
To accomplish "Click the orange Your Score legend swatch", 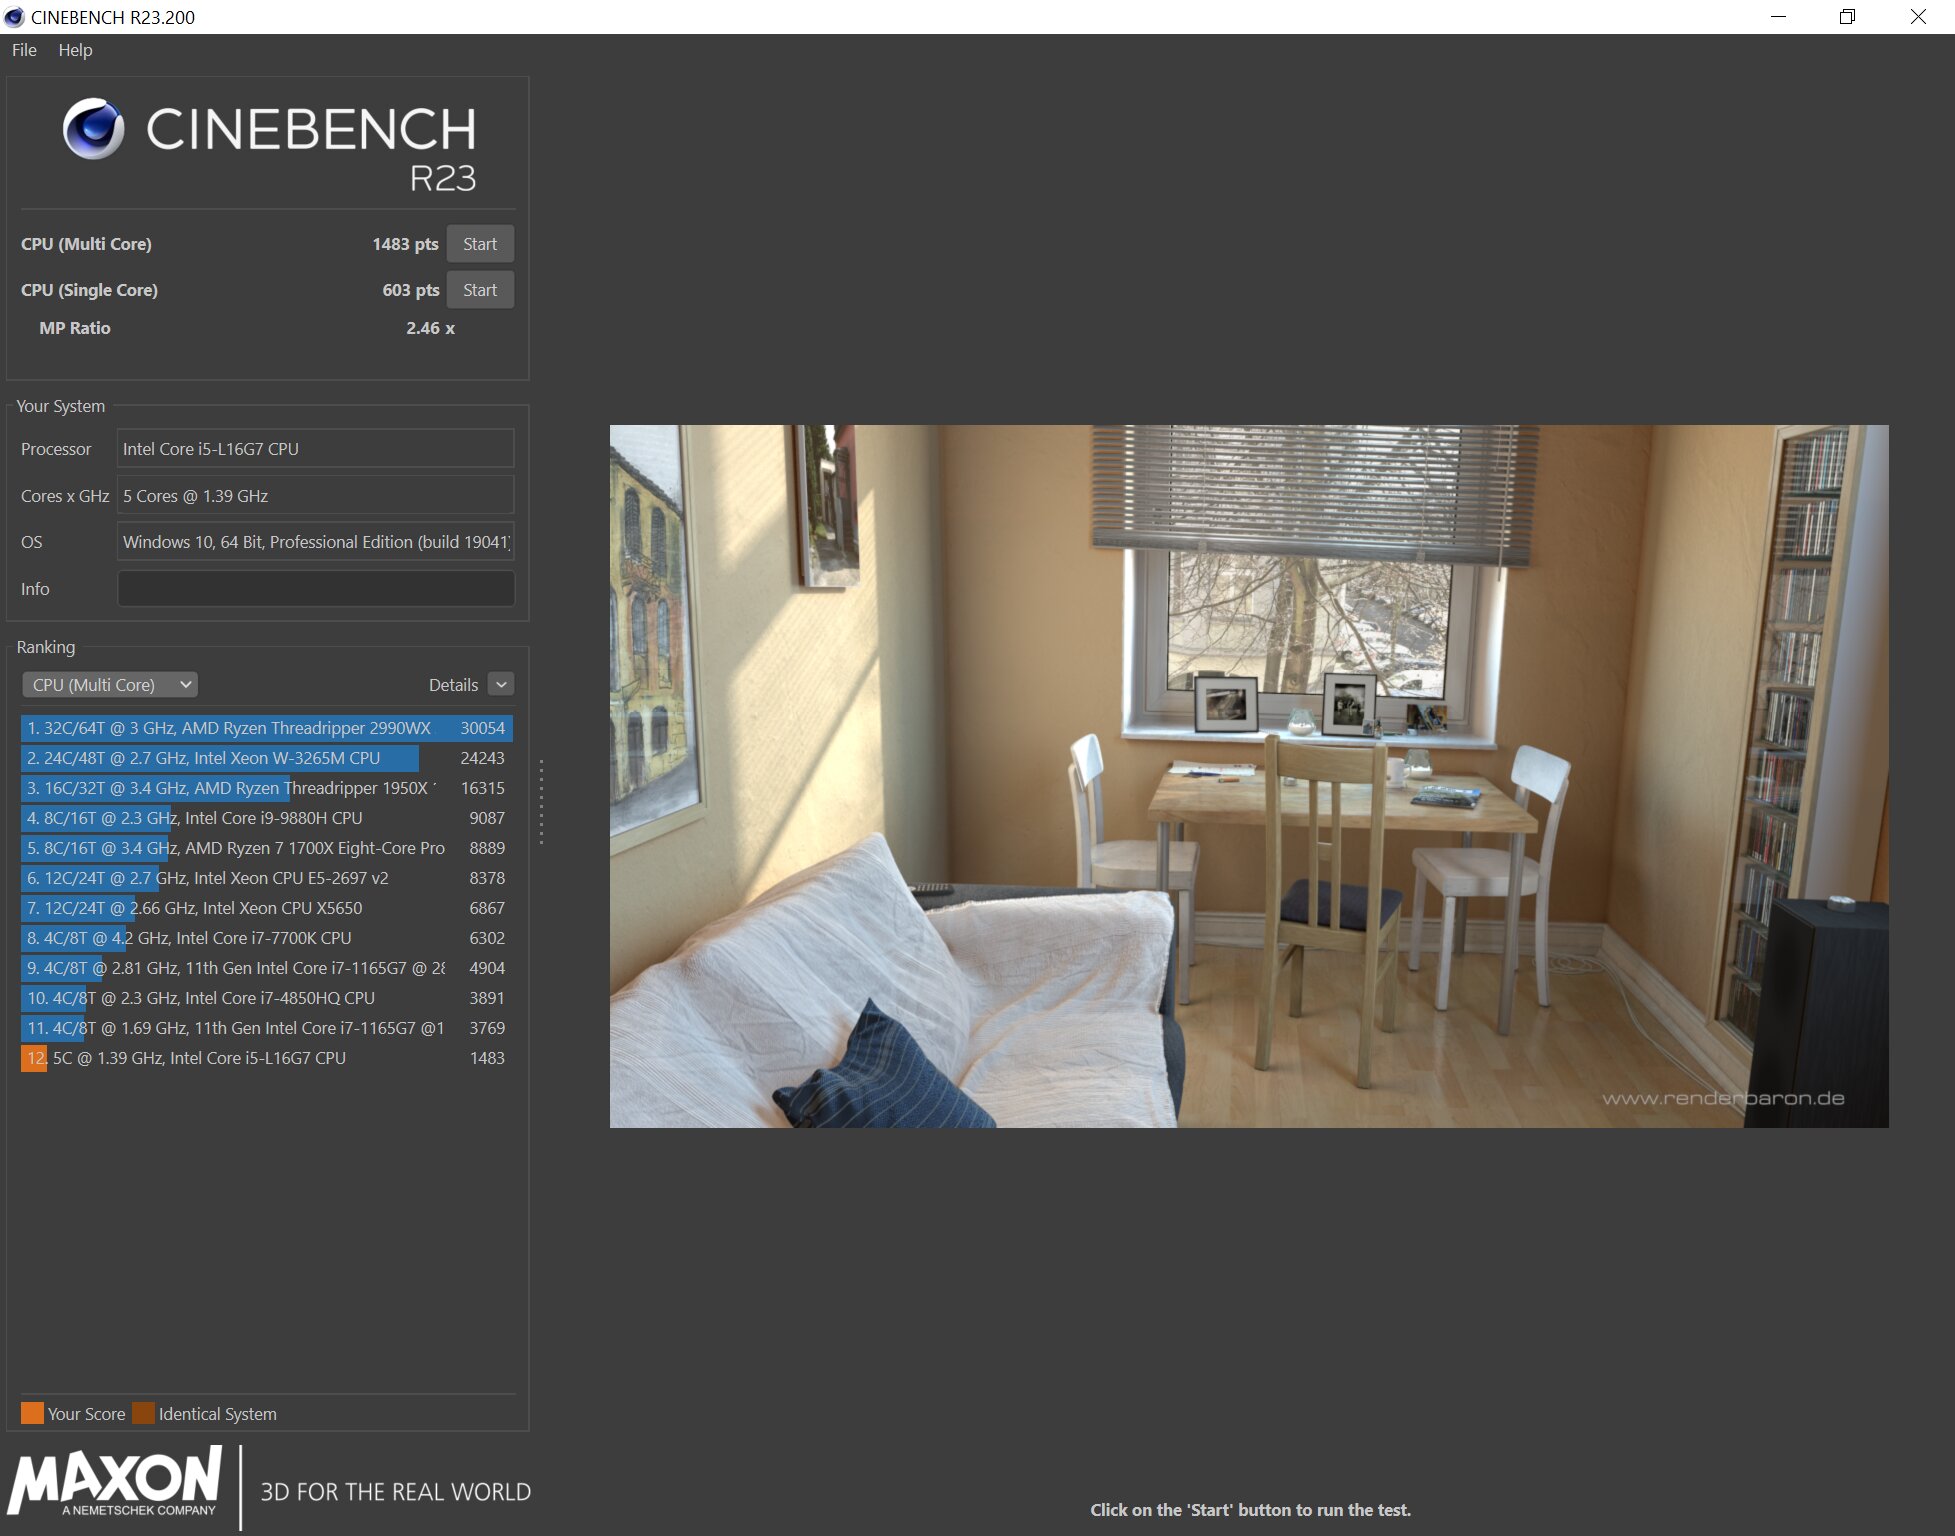I will coord(32,1413).
